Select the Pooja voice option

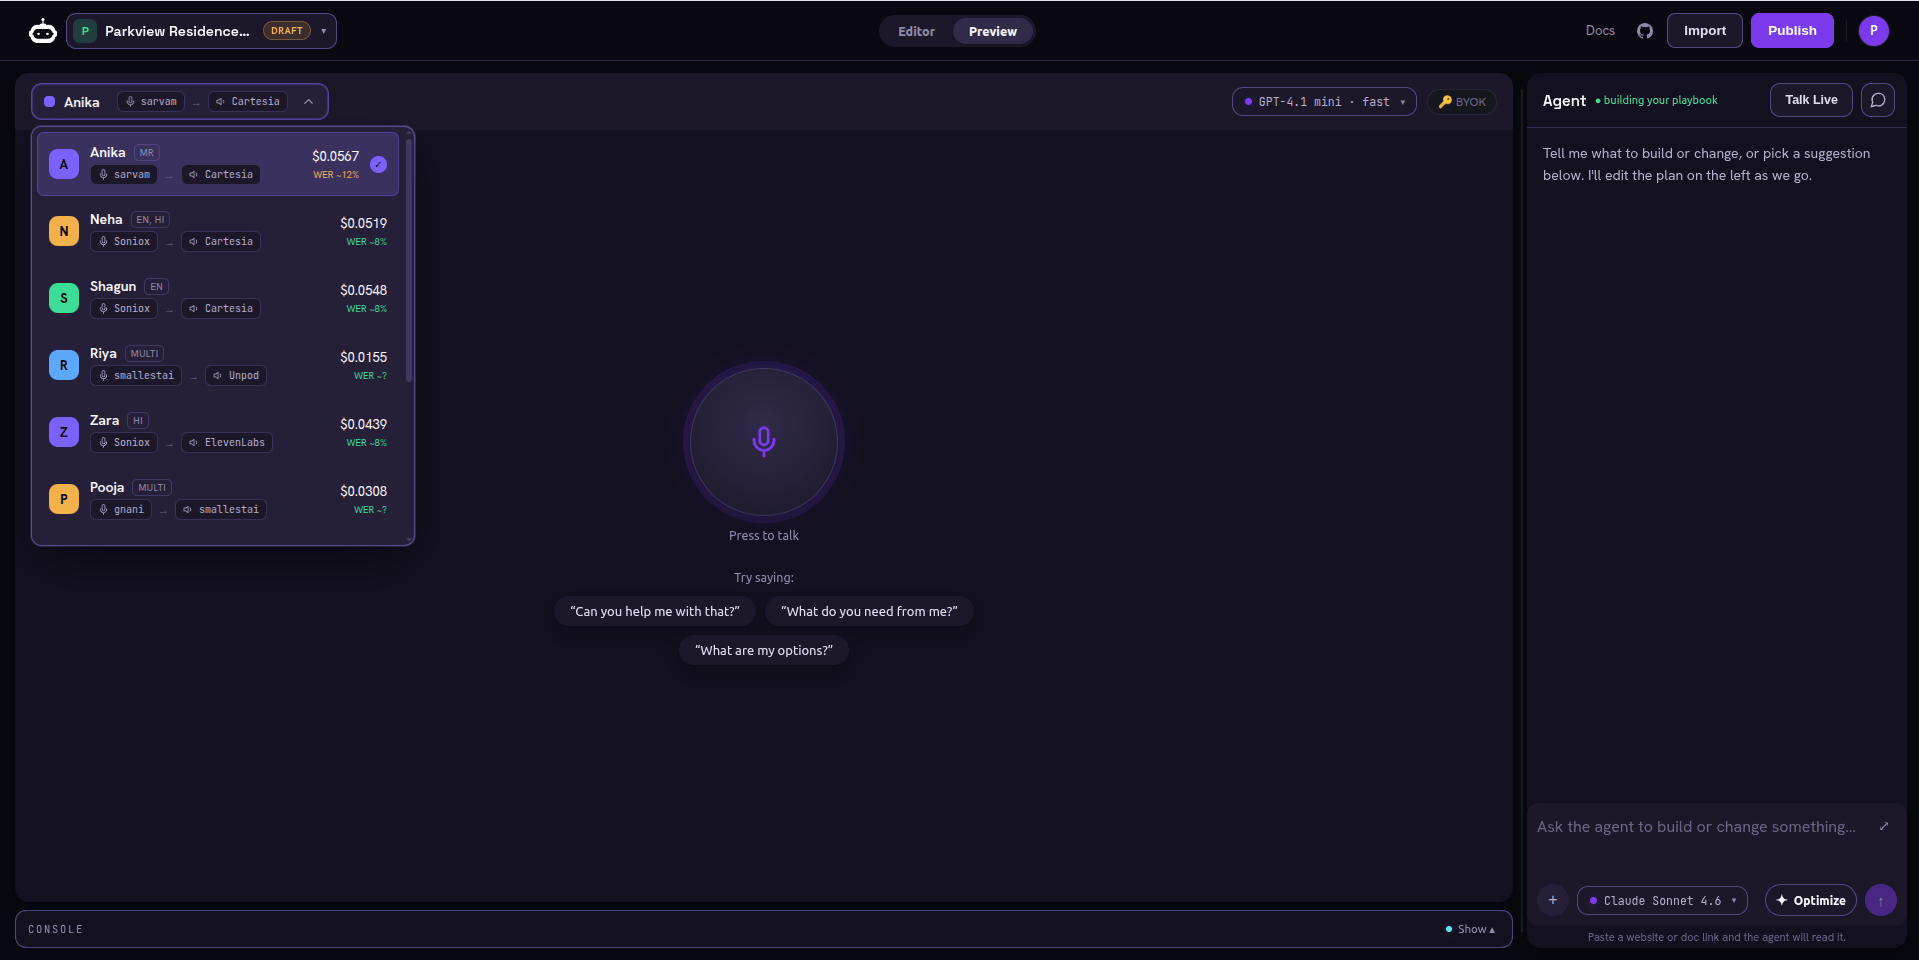pos(218,499)
